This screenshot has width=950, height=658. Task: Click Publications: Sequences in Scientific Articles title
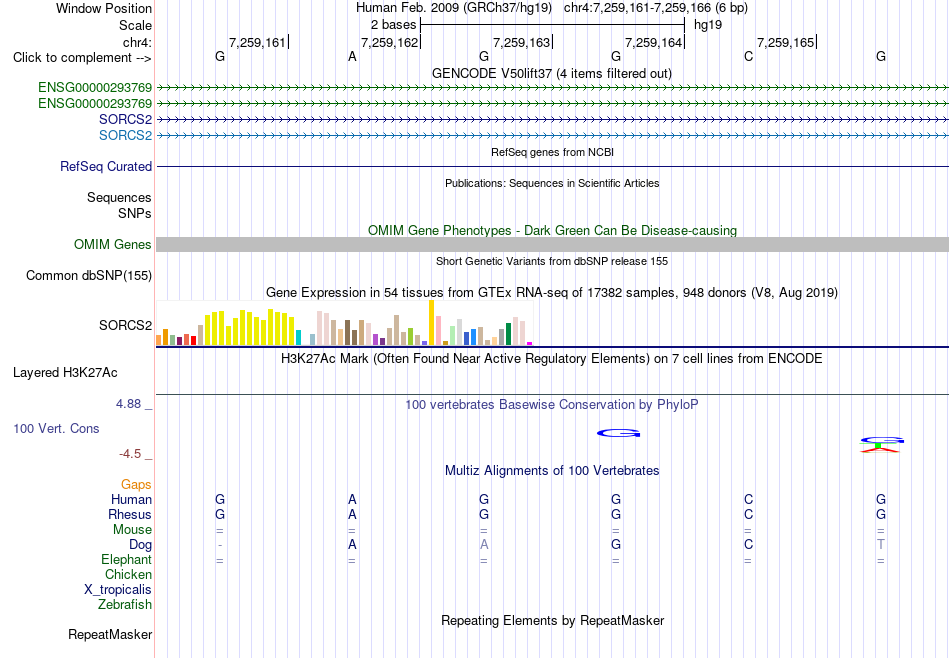pos(552,184)
